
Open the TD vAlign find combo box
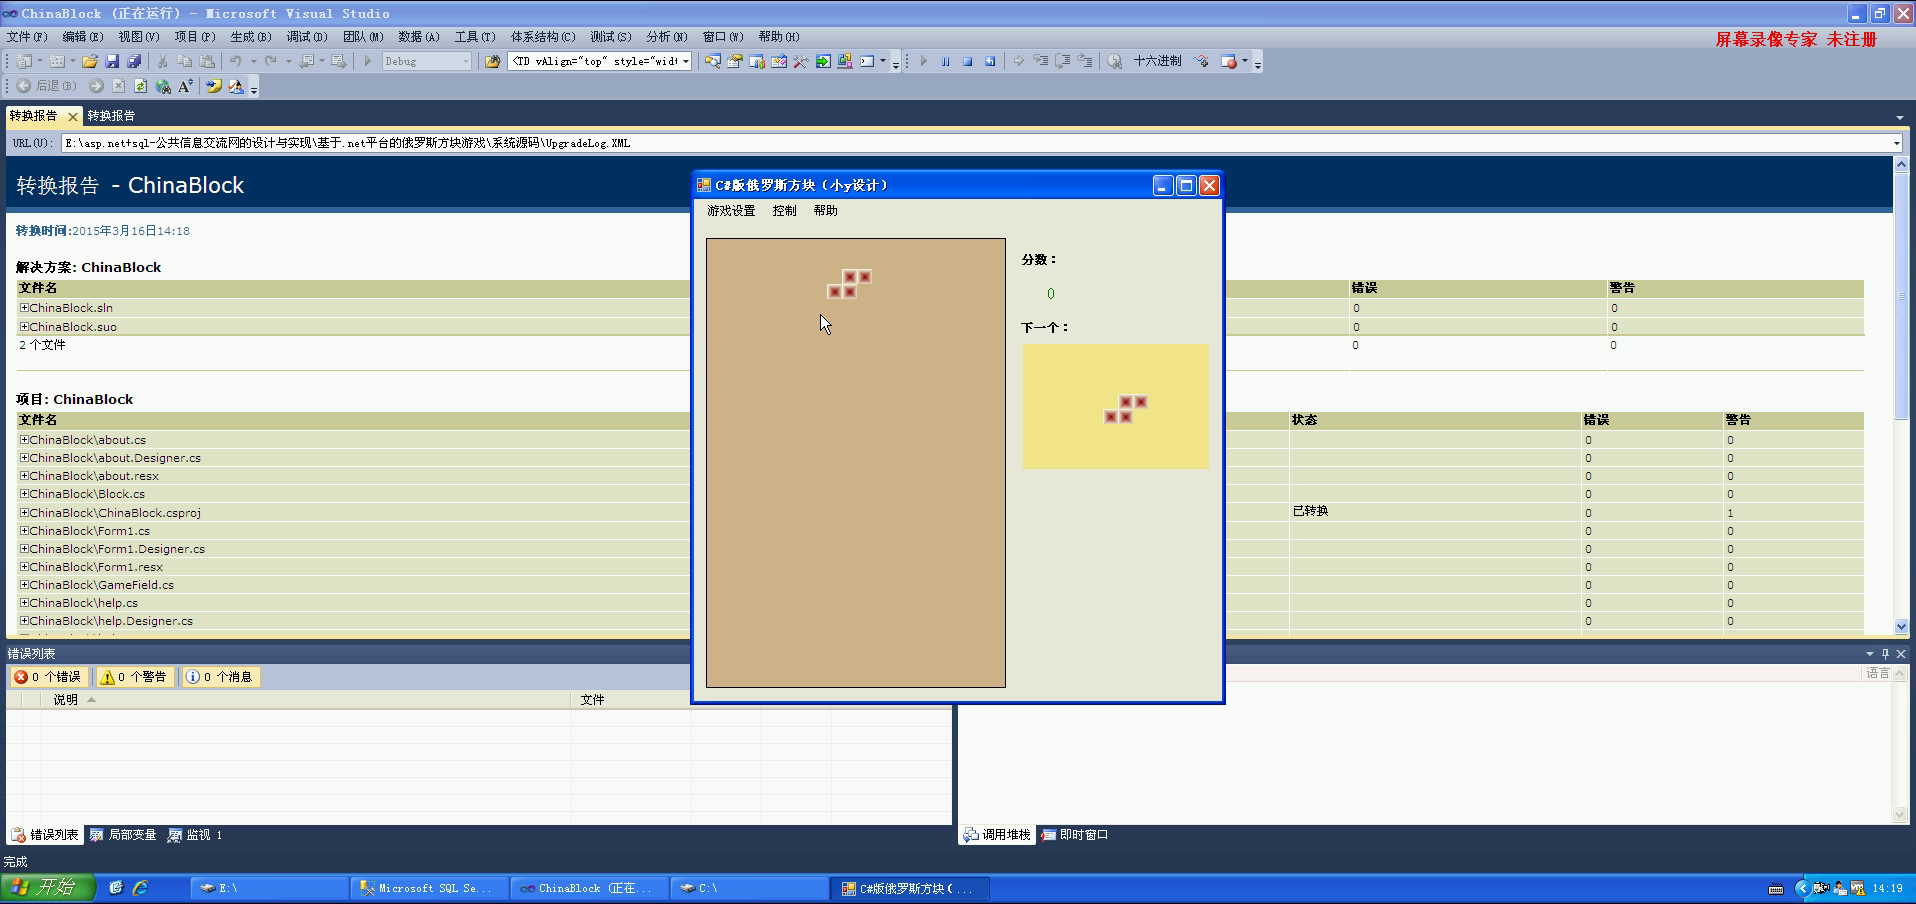600,61
